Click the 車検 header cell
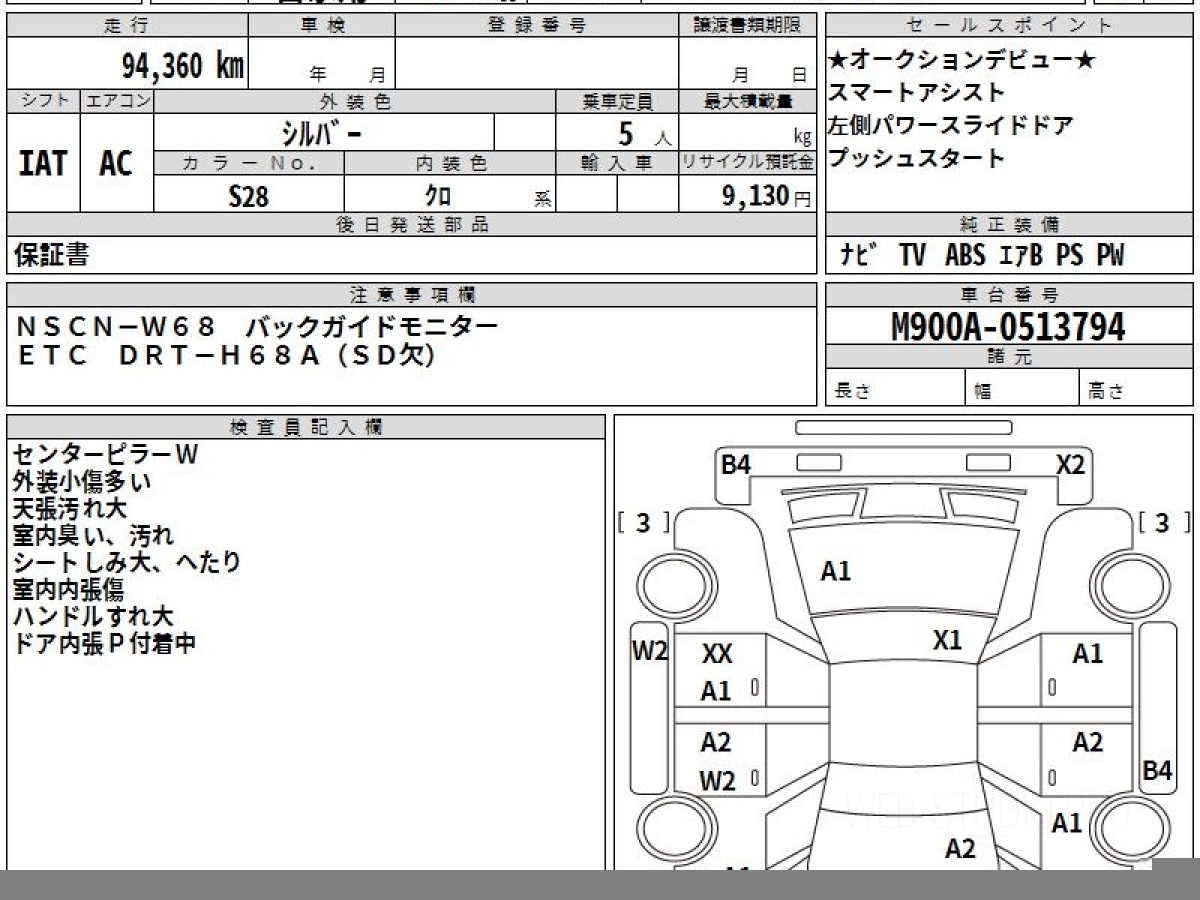This screenshot has width=1200, height=900. (x=321, y=26)
